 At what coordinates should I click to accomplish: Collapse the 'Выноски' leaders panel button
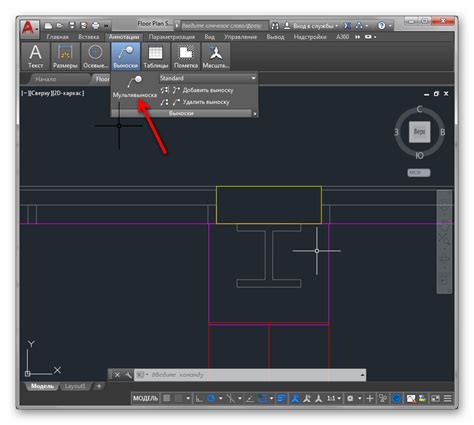pyautogui.click(x=126, y=56)
